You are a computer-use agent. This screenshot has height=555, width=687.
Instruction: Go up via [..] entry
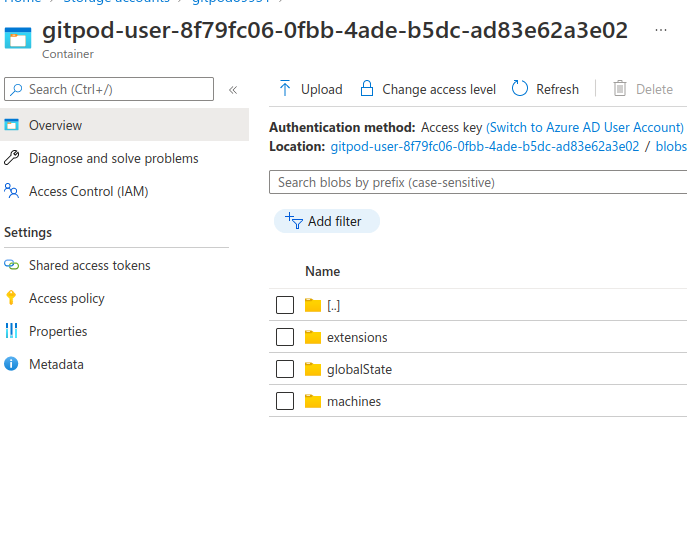tap(333, 306)
